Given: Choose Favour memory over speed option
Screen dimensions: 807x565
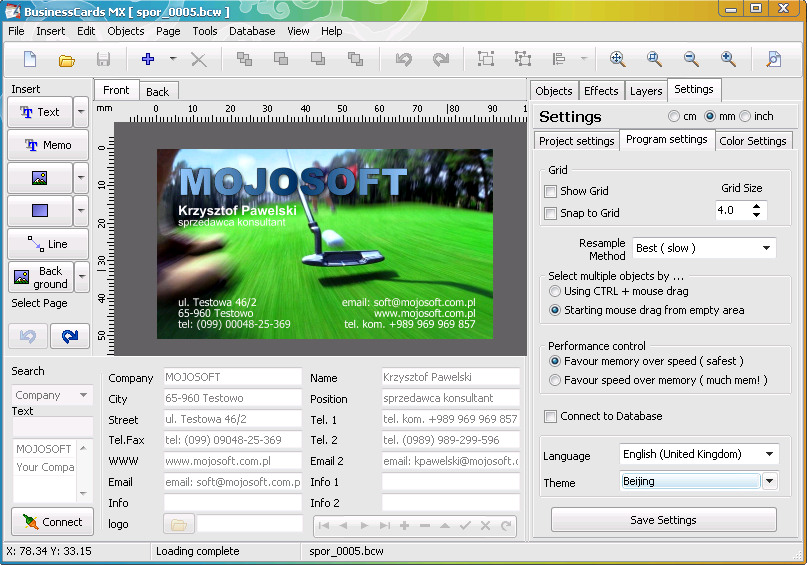Looking at the screenshot, I should [555, 361].
